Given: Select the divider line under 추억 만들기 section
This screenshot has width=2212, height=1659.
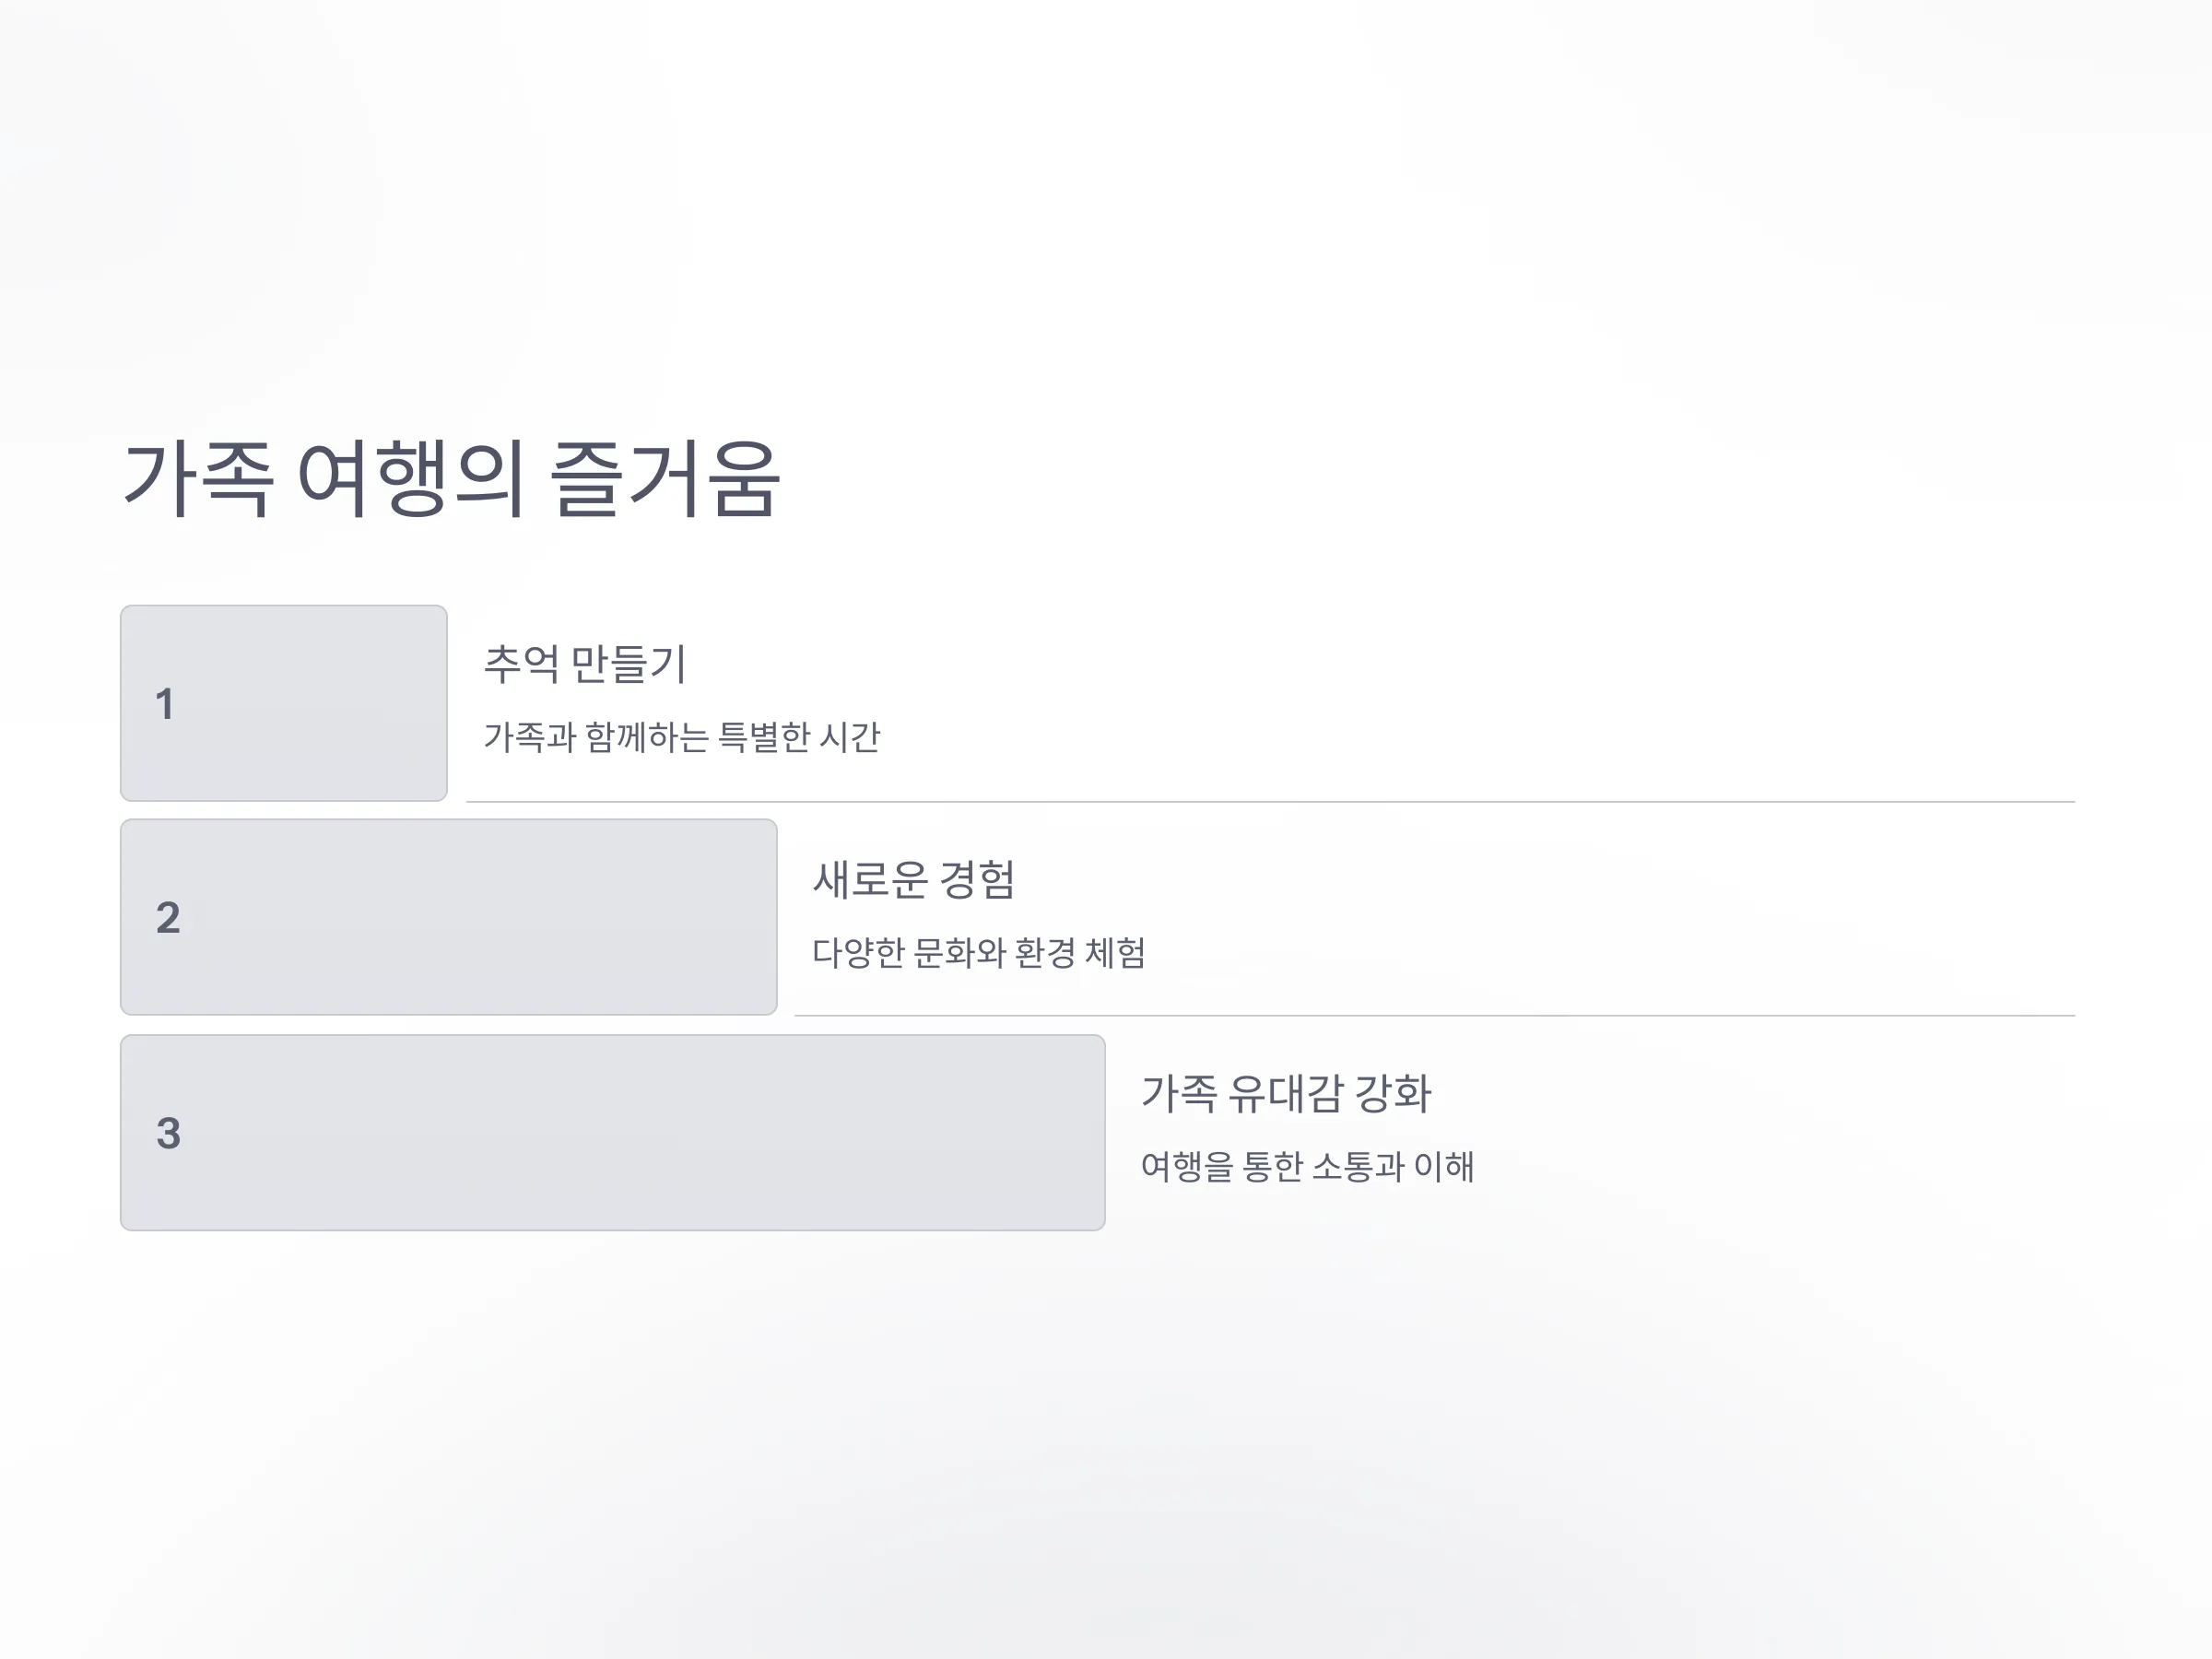Looking at the screenshot, I should pos(1271,802).
